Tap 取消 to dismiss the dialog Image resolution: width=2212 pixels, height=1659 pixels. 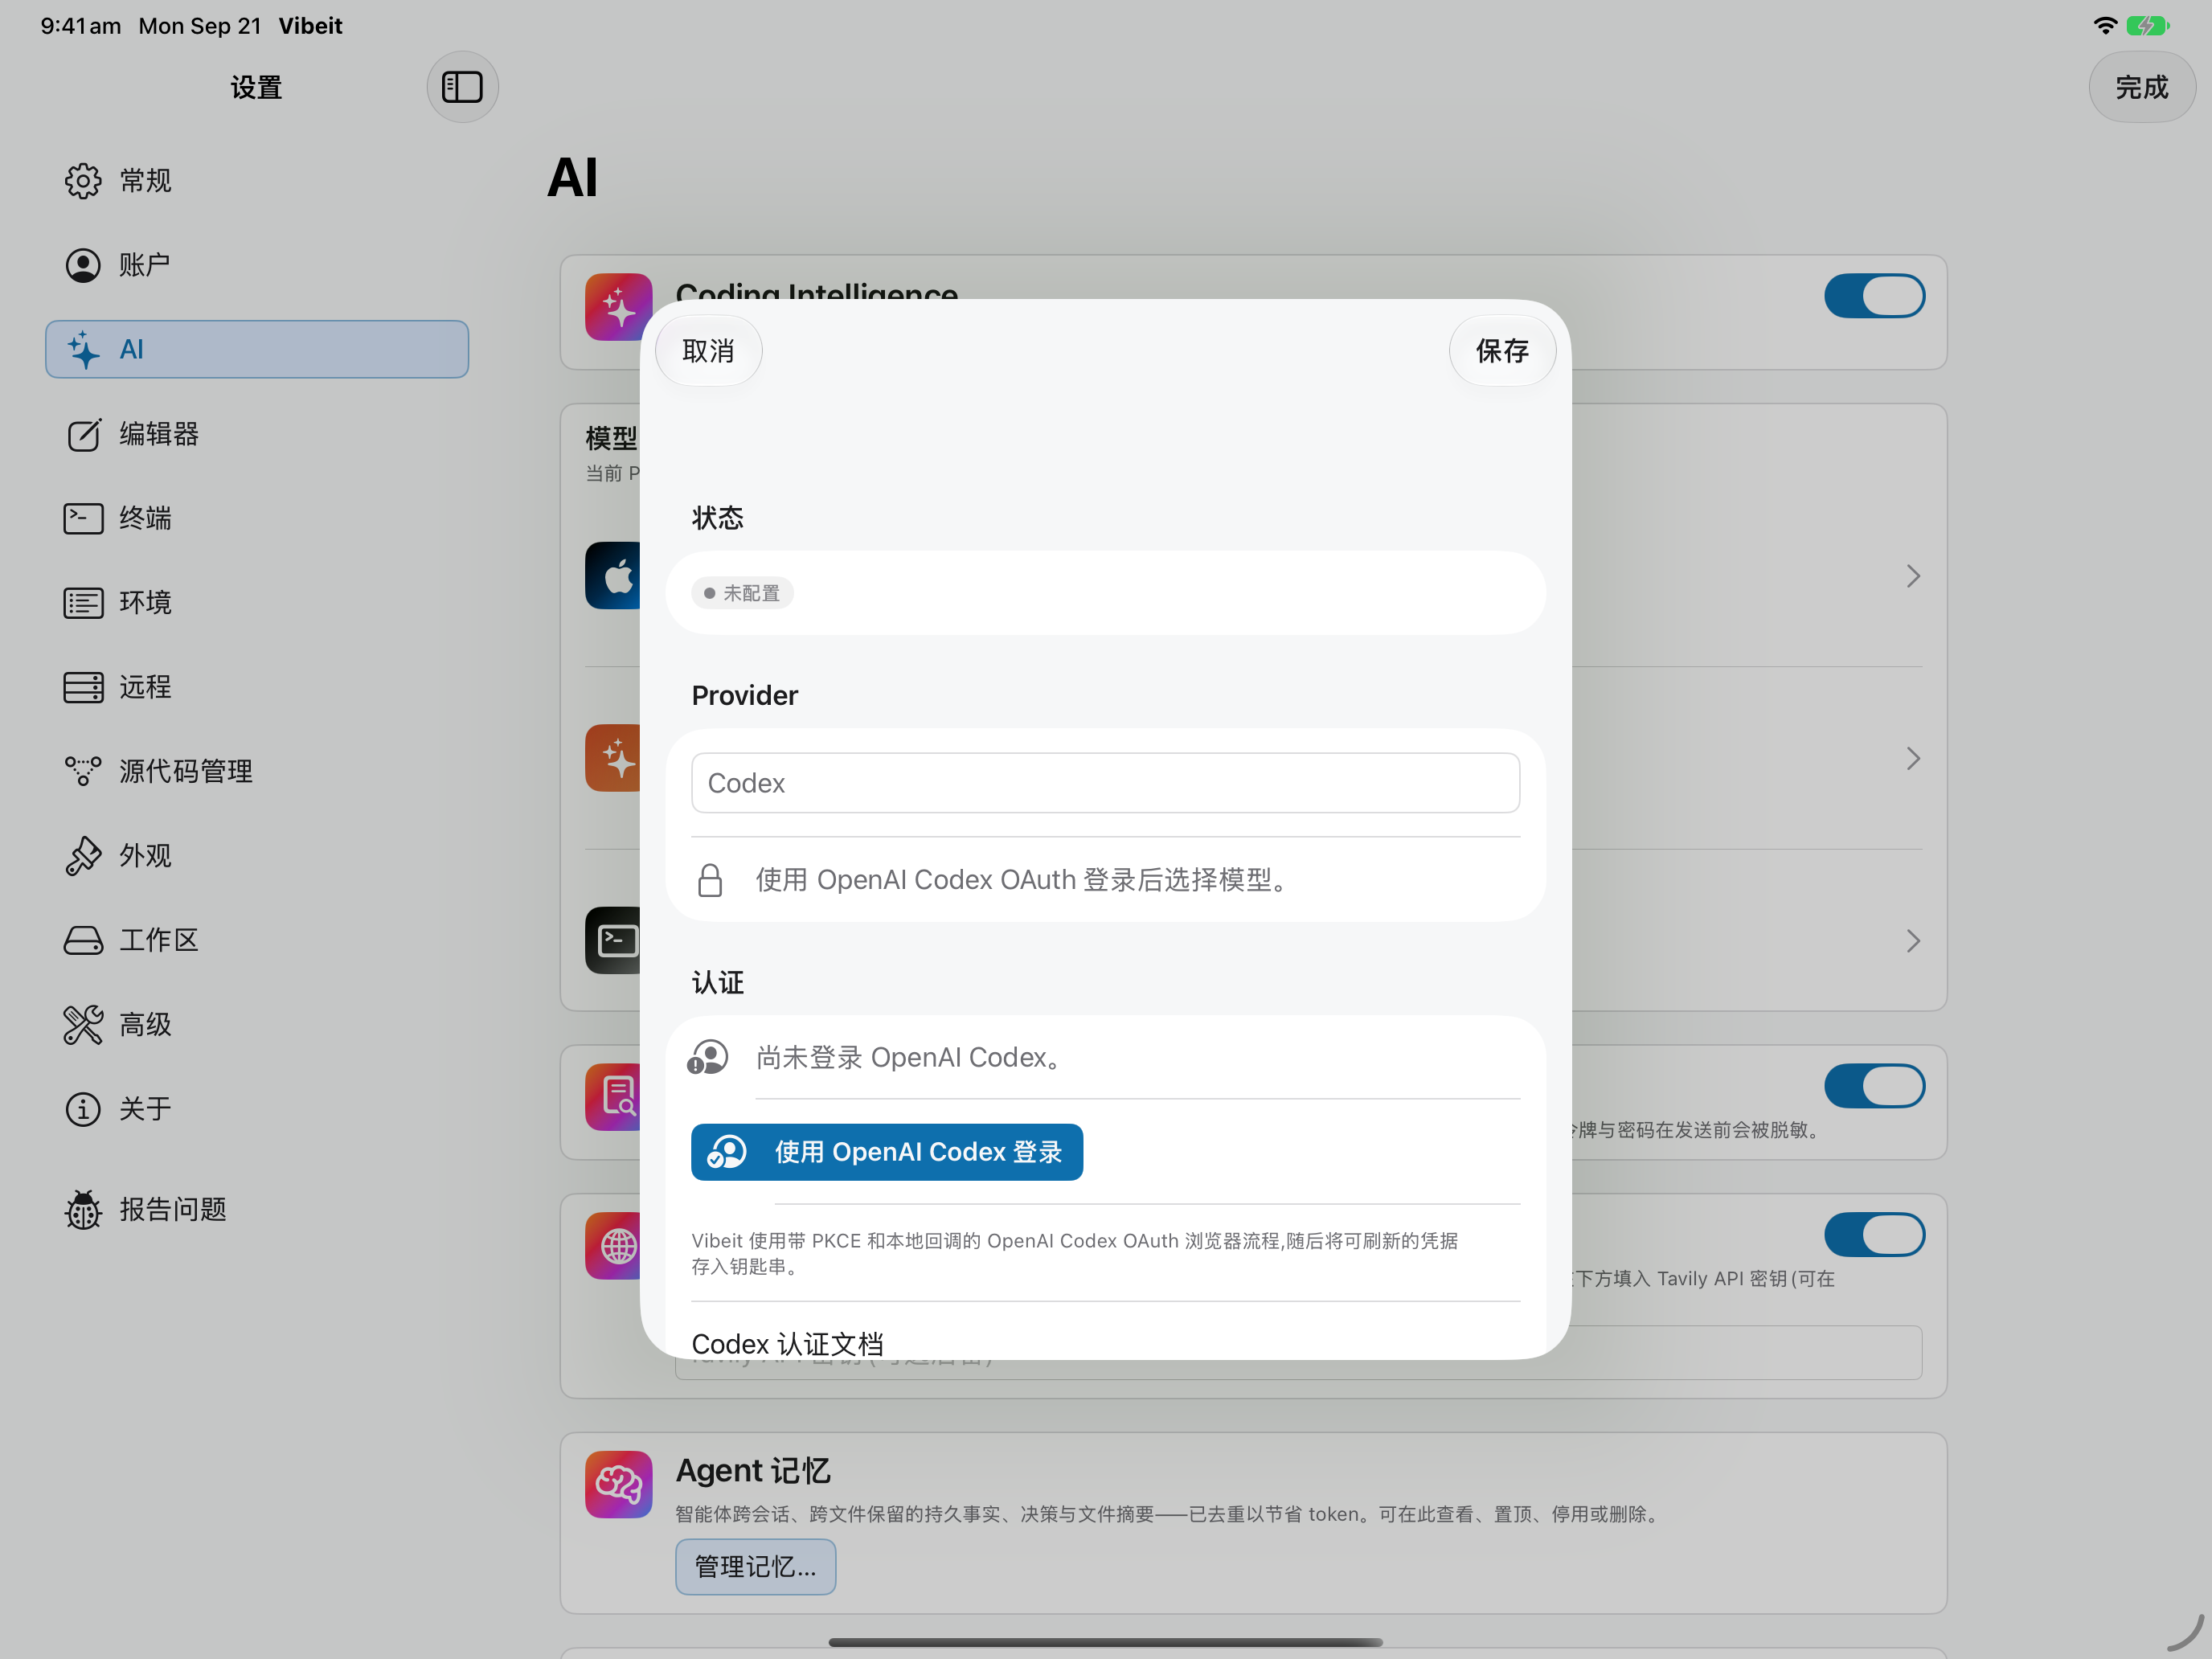(x=708, y=351)
